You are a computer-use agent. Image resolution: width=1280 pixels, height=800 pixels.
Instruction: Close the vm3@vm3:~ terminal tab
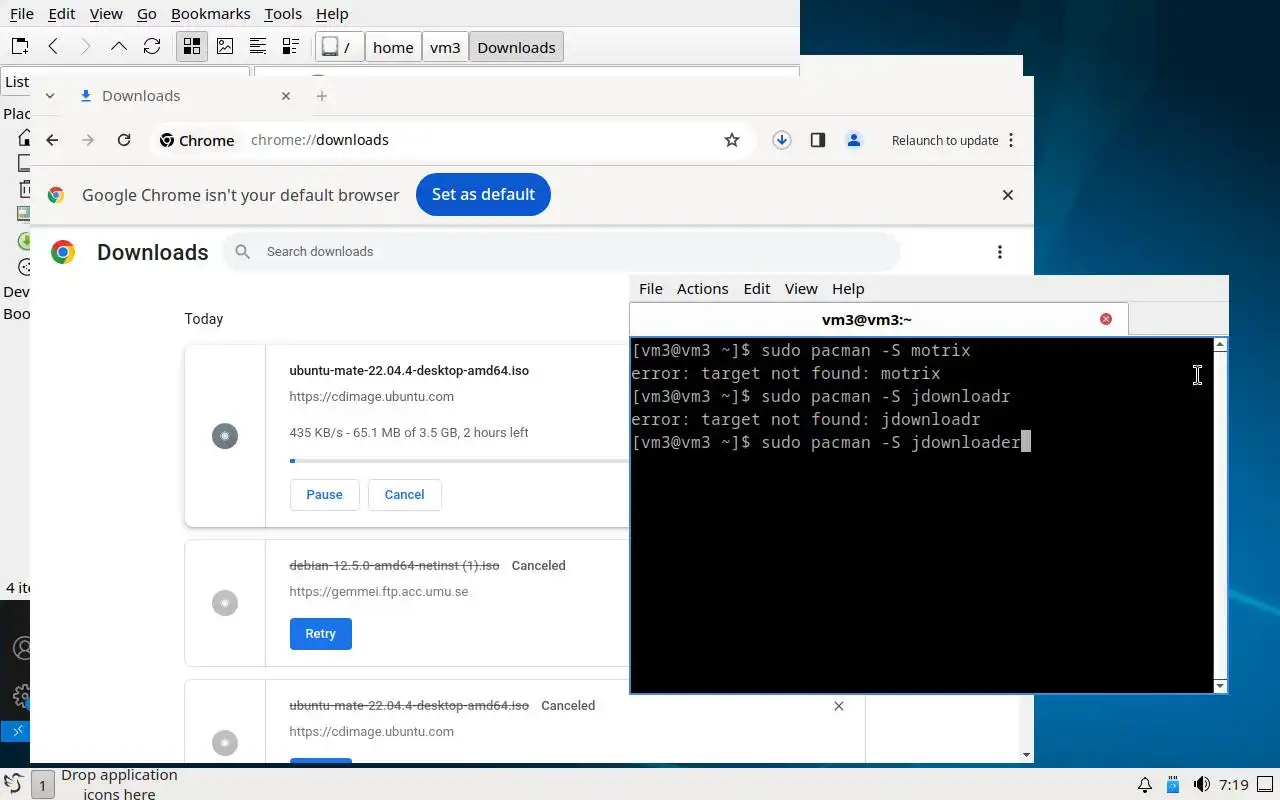coord(1106,319)
